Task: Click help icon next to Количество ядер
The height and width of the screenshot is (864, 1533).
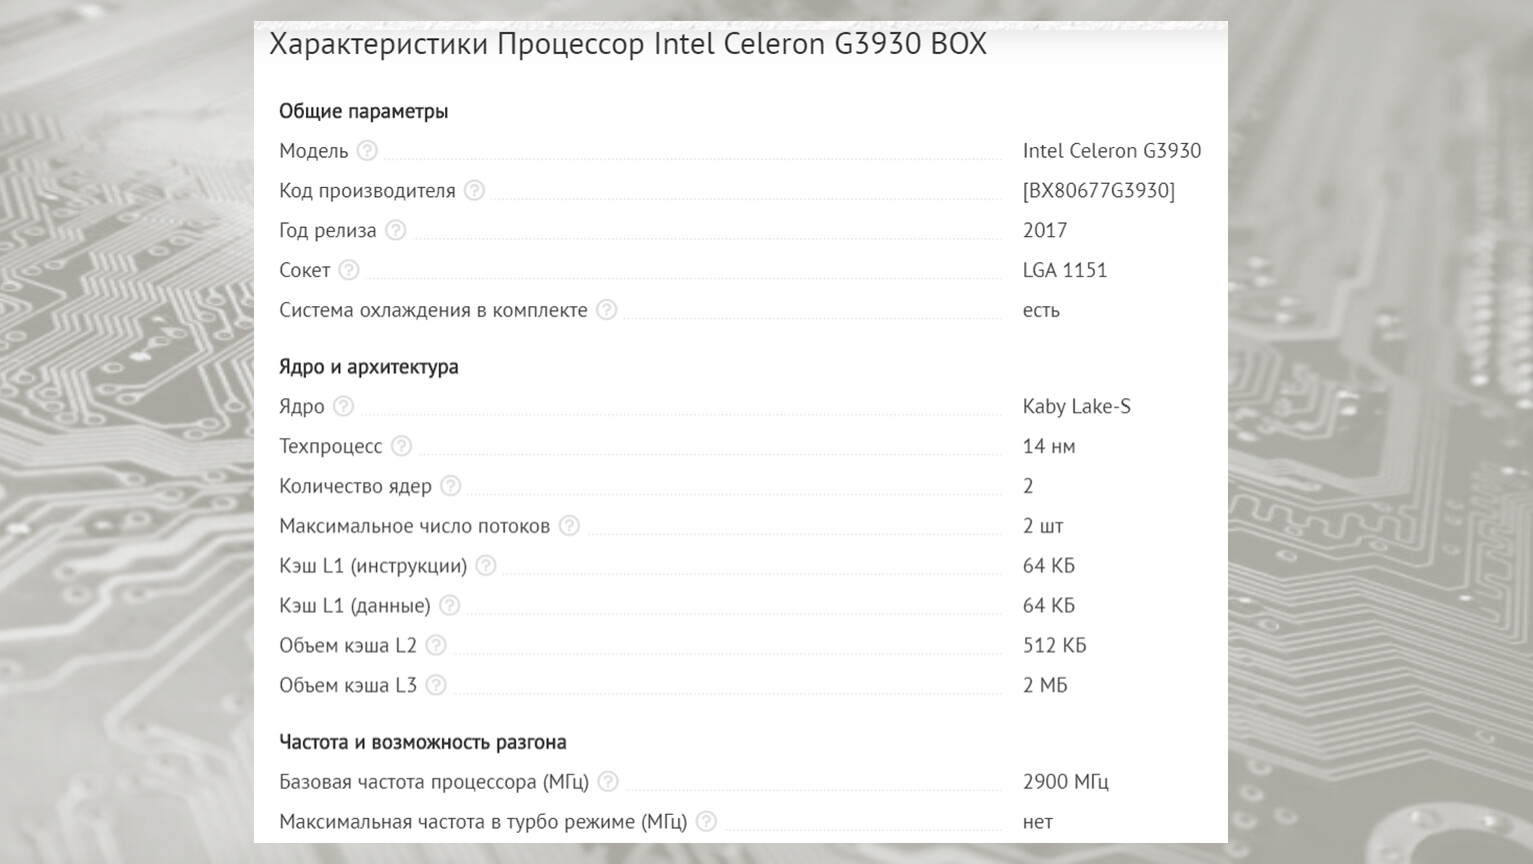Action: click(451, 486)
